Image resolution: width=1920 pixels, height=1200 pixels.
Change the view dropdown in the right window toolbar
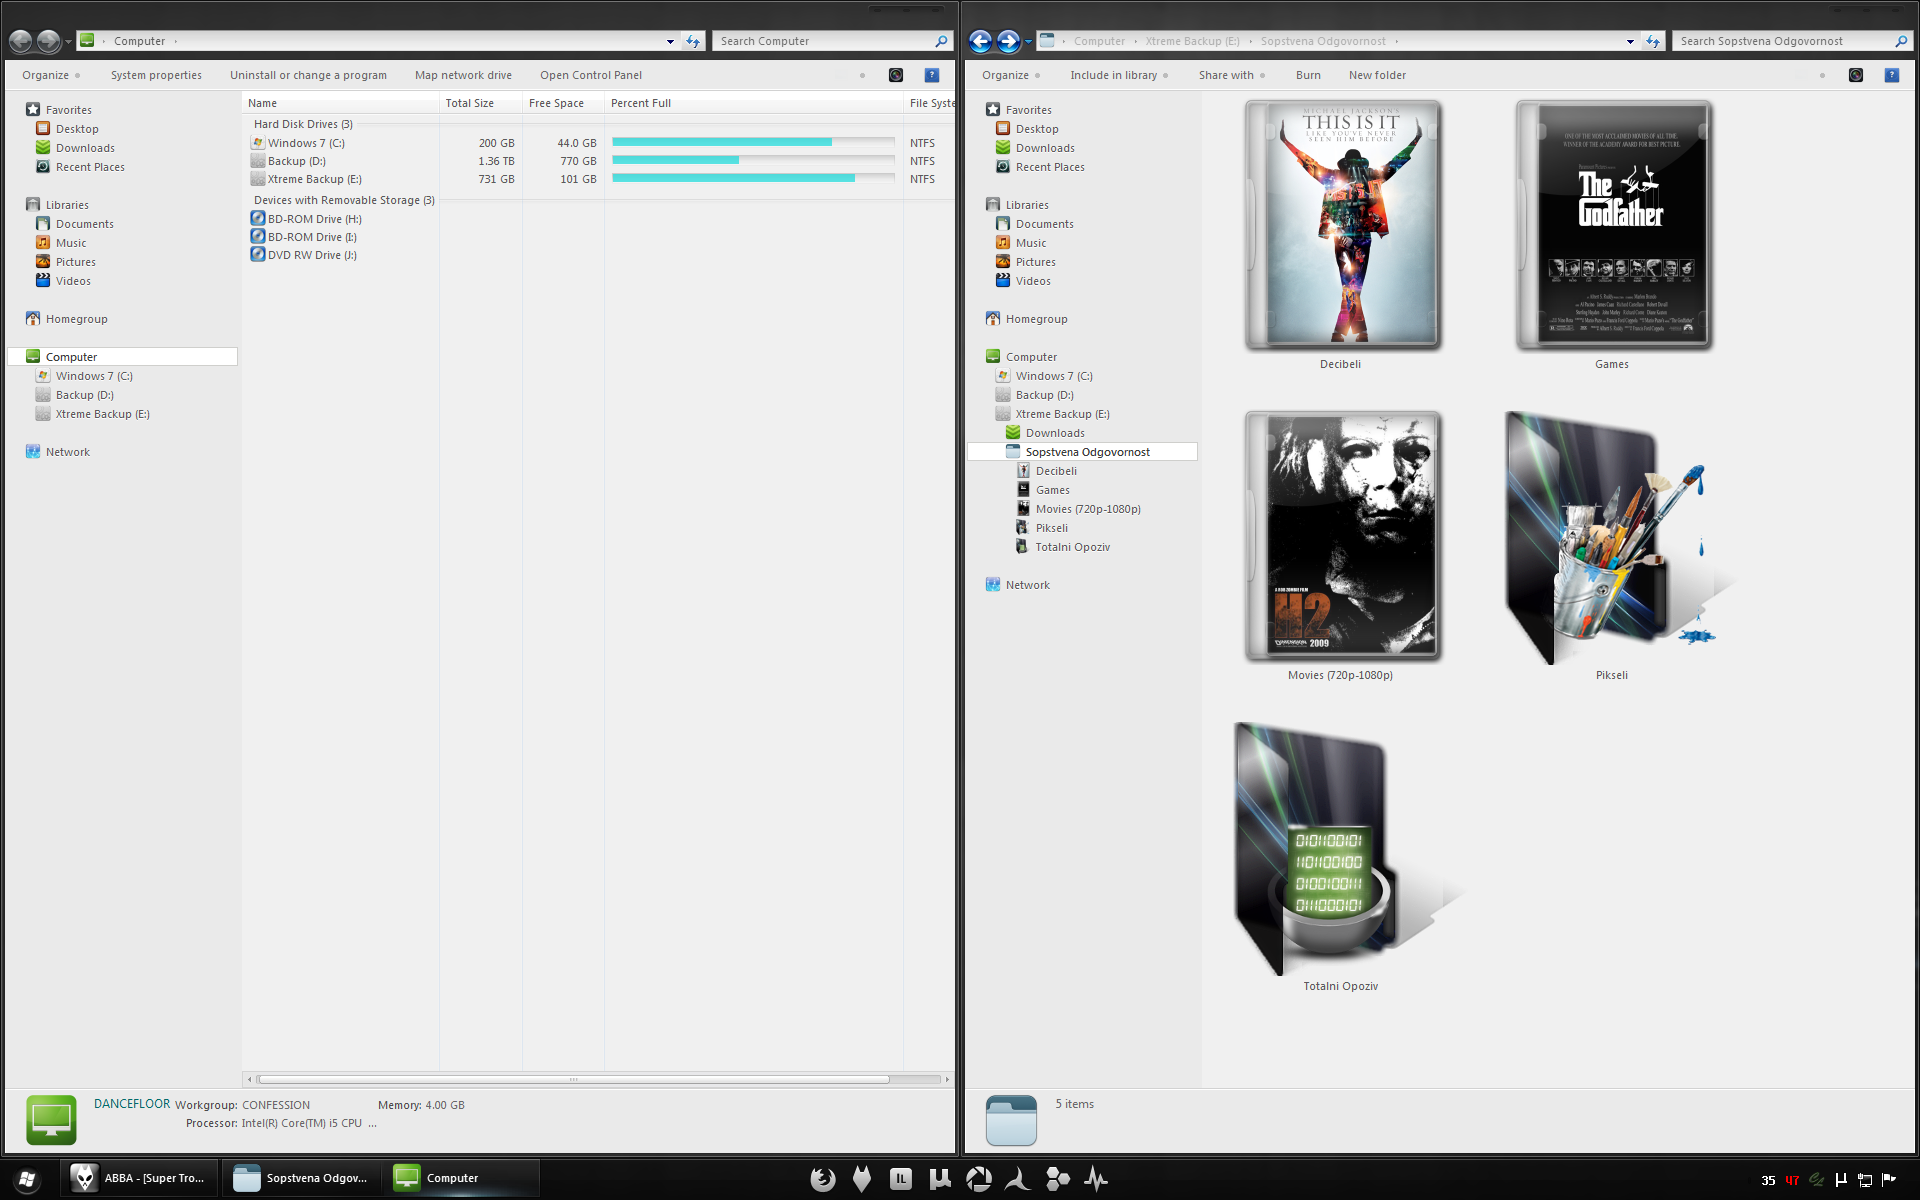tap(1822, 75)
